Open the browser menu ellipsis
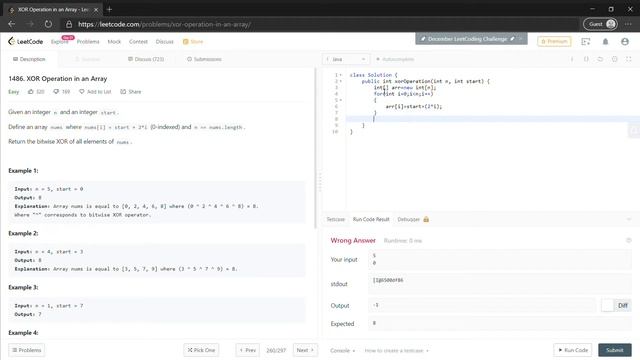 pyautogui.click(x=628, y=24)
